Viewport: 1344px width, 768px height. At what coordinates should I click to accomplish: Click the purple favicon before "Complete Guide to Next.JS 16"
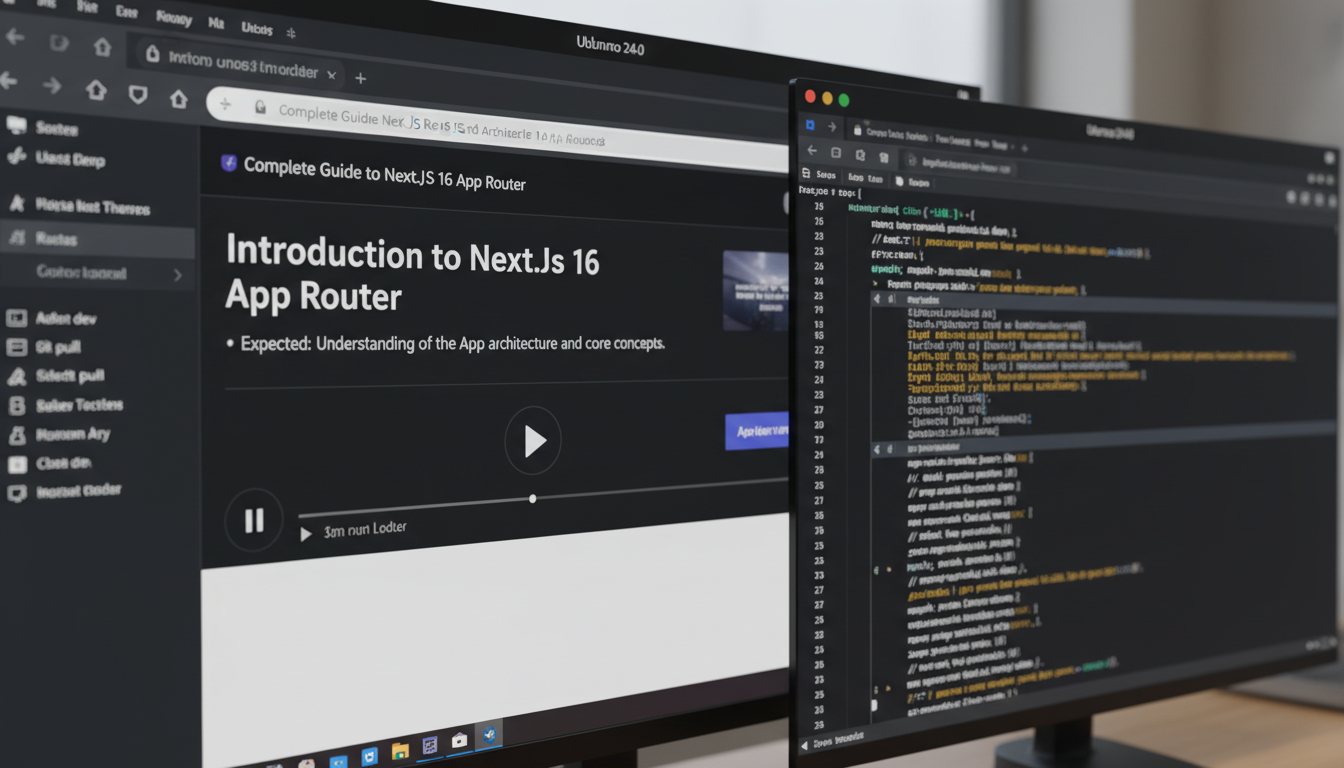[228, 163]
